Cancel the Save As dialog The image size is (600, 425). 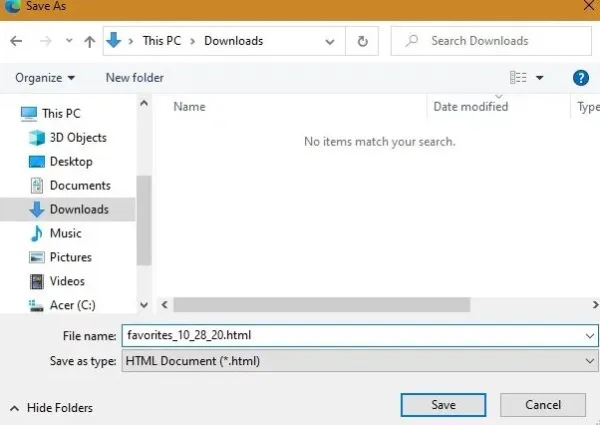543,405
